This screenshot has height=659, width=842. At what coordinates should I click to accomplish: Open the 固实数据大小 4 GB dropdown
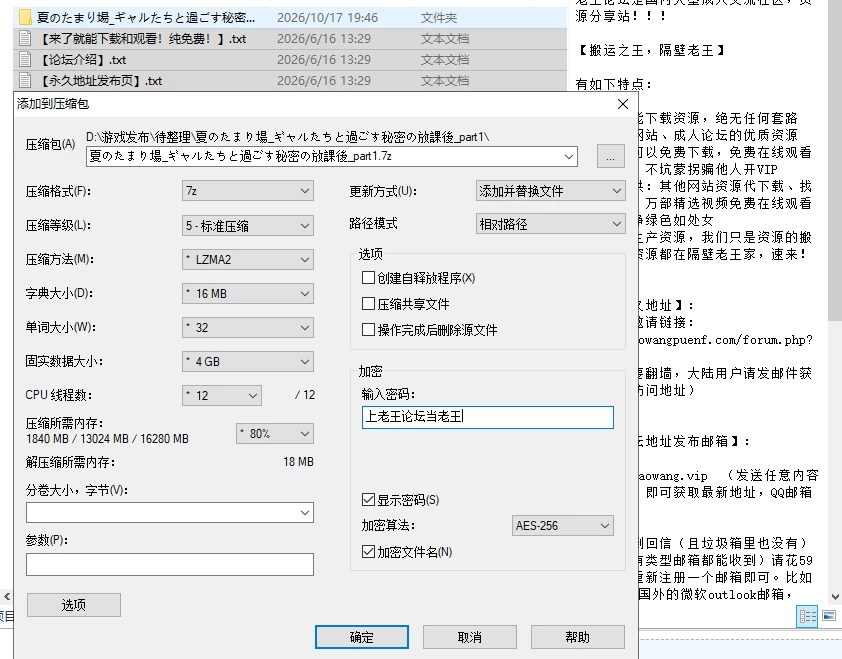point(248,361)
